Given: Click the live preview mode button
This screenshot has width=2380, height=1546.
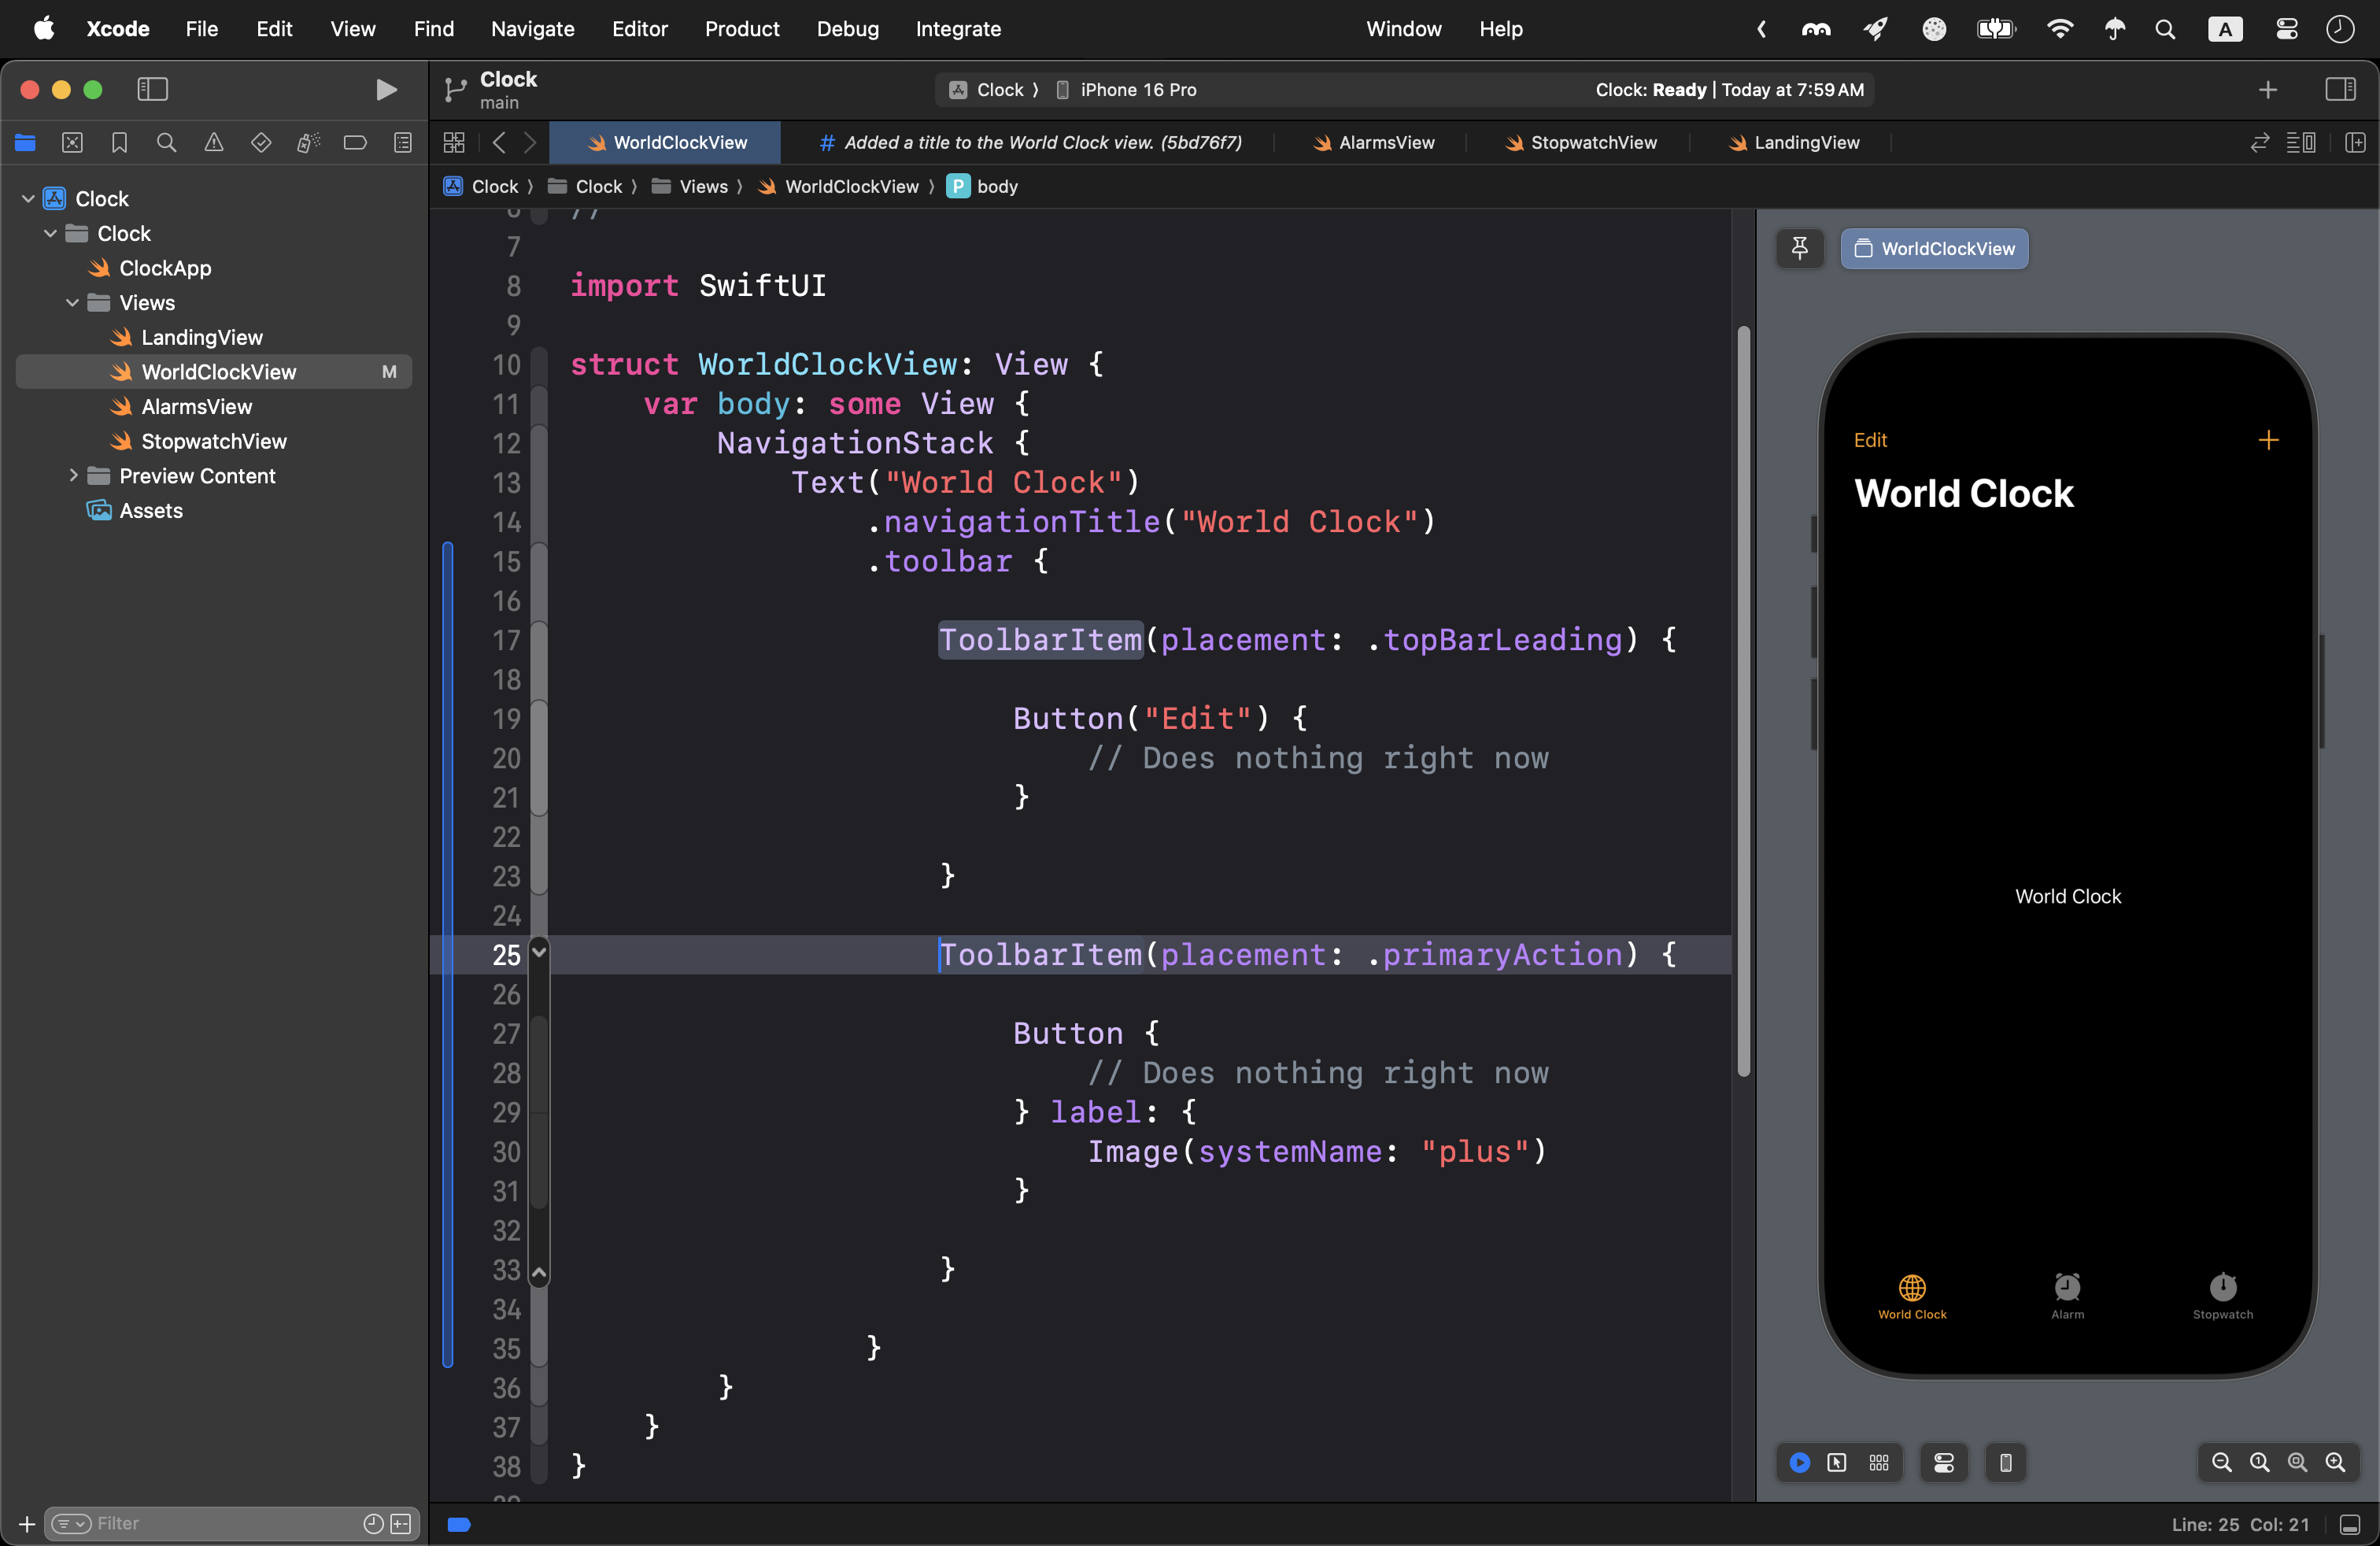Looking at the screenshot, I should click(x=1799, y=1463).
